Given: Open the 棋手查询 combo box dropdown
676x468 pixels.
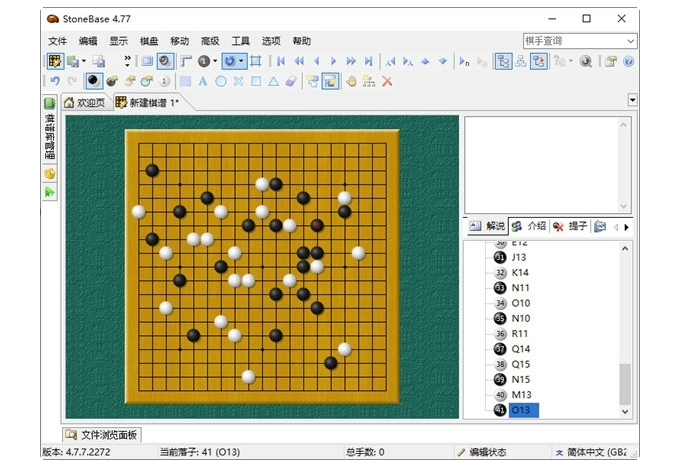Looking at the screenshot, I should tap(631, 41).
